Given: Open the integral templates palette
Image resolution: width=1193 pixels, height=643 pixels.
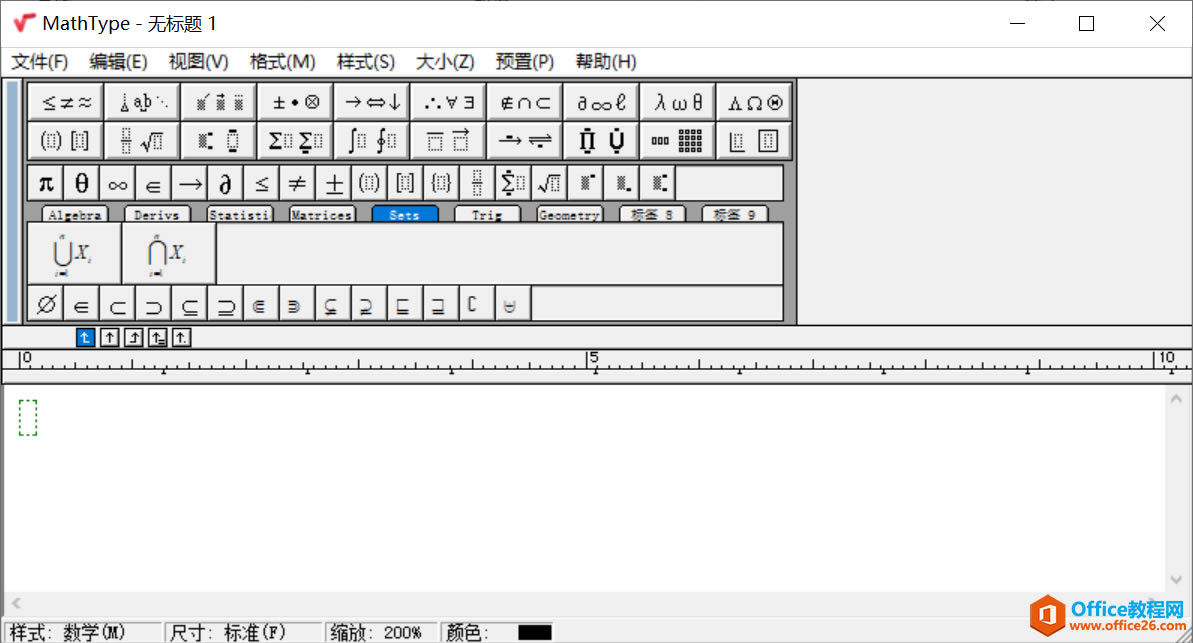Looking at the screenshot, I should click(371, 140).
